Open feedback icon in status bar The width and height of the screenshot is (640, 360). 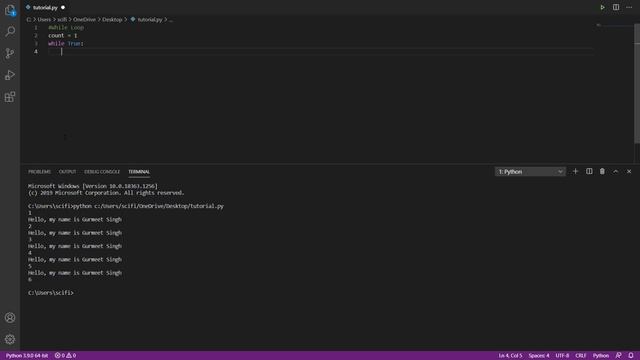tap(618, 356)
